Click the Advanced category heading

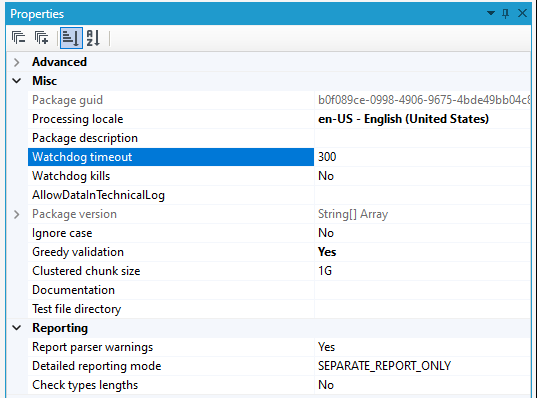click(59, 62)
